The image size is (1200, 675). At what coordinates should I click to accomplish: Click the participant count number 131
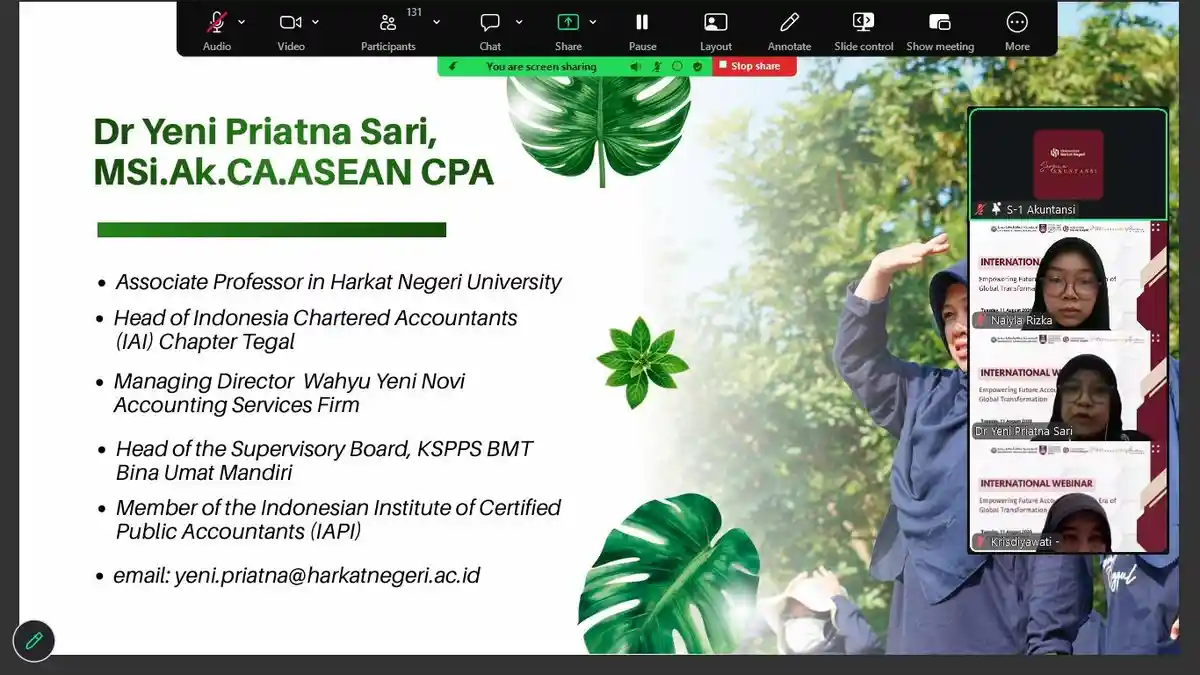[x=414, y=11]
